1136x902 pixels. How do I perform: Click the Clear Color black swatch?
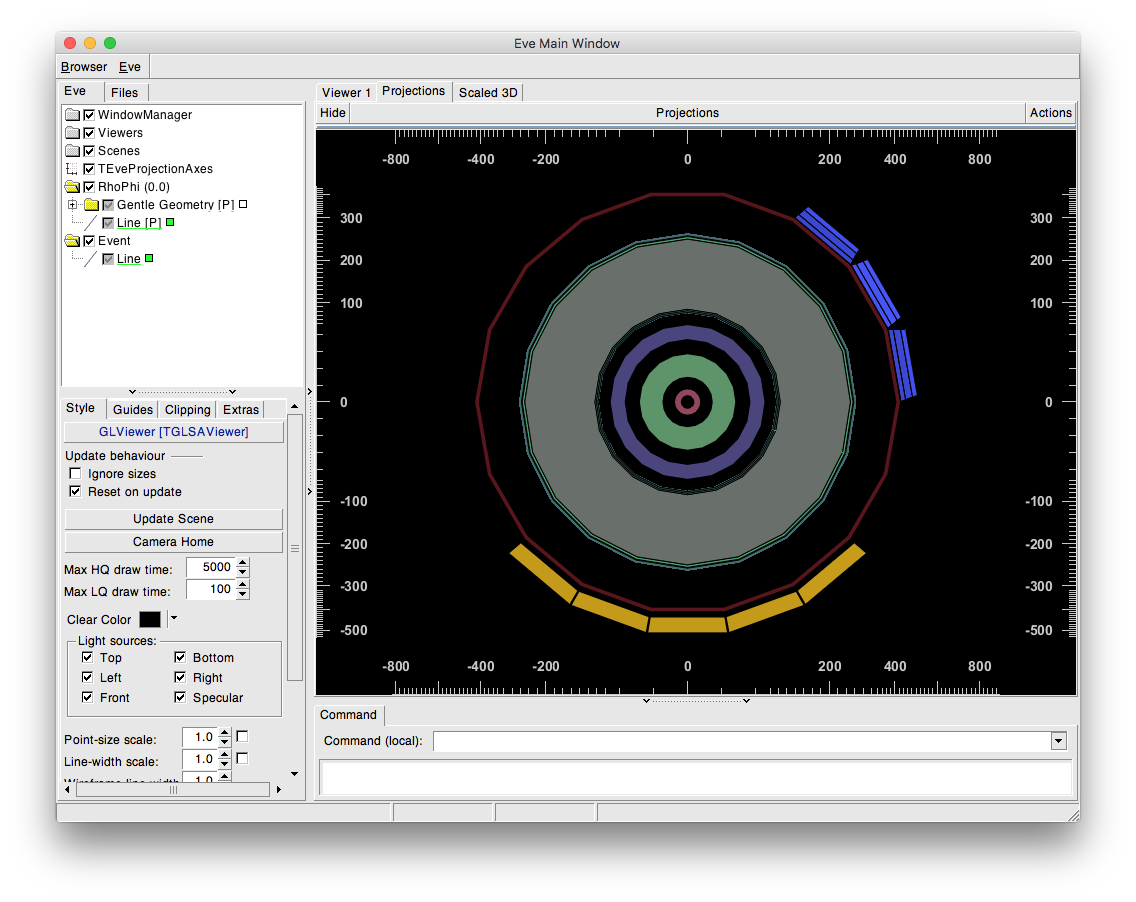[149, 619]
